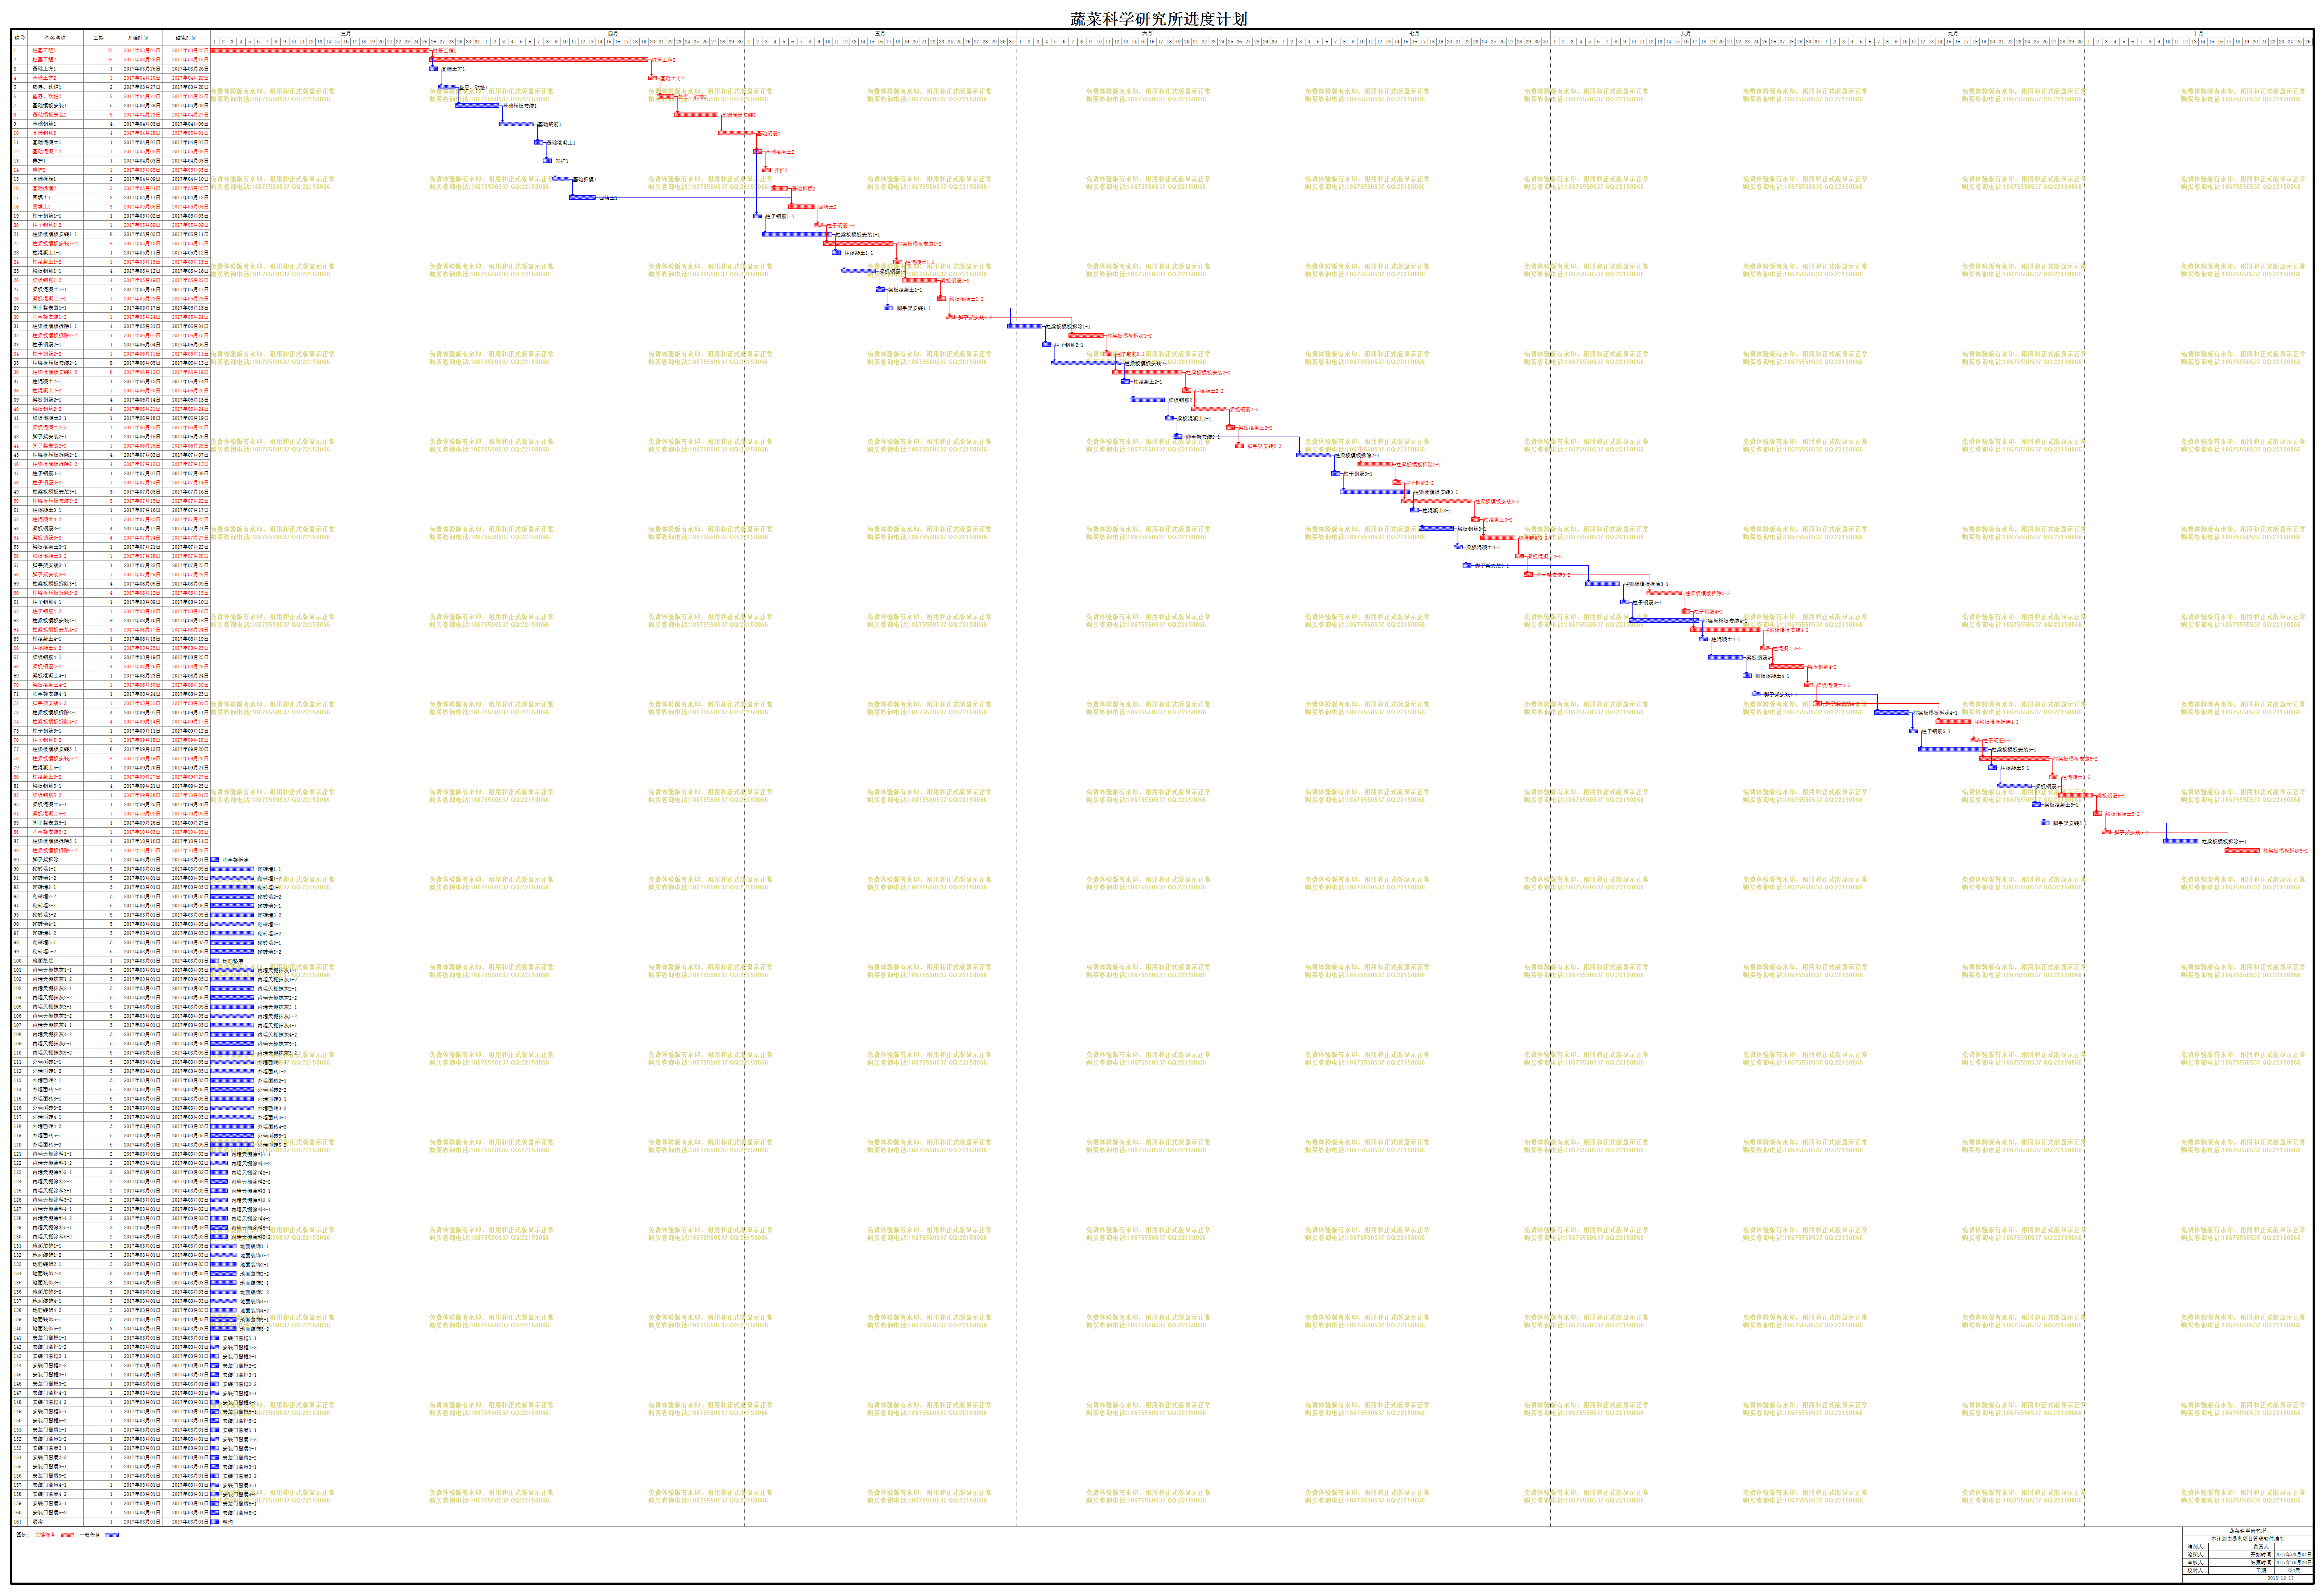The image size is (2324, 1594).
Task: Click the duration cell of row 基础模板安装1
Action: (99, 106)
